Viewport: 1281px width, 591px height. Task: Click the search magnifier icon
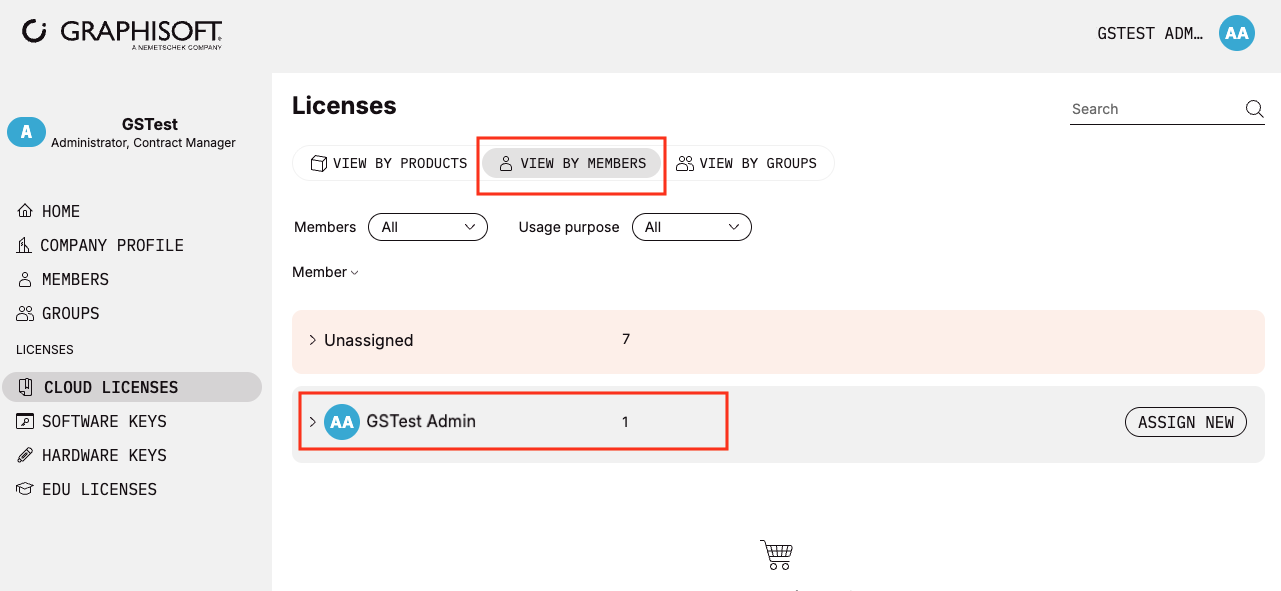[x=1254, y=109]
